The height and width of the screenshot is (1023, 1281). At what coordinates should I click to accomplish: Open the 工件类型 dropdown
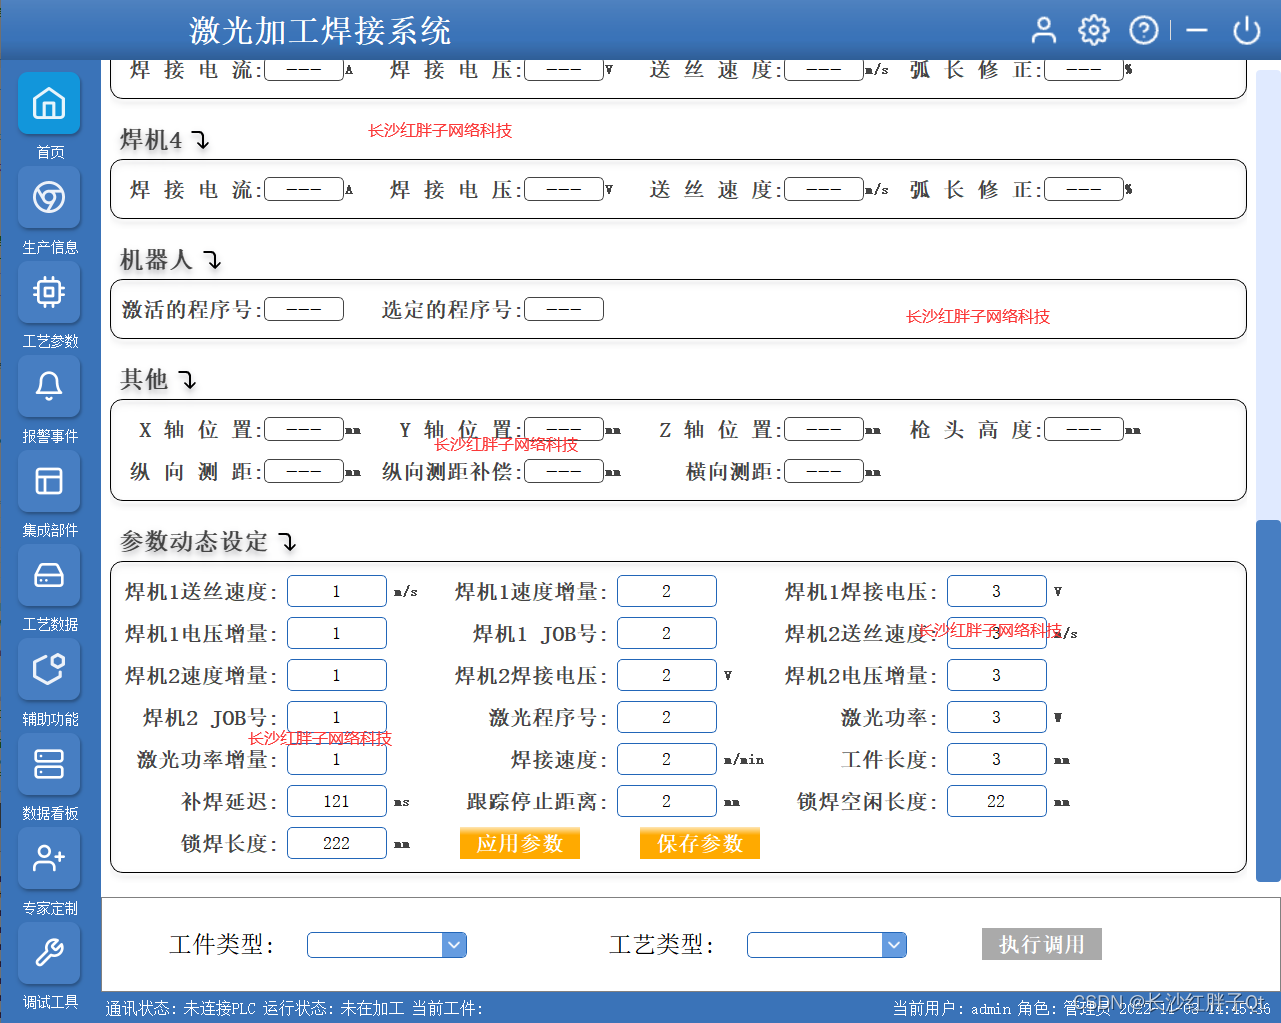click(x=387, y=945)
